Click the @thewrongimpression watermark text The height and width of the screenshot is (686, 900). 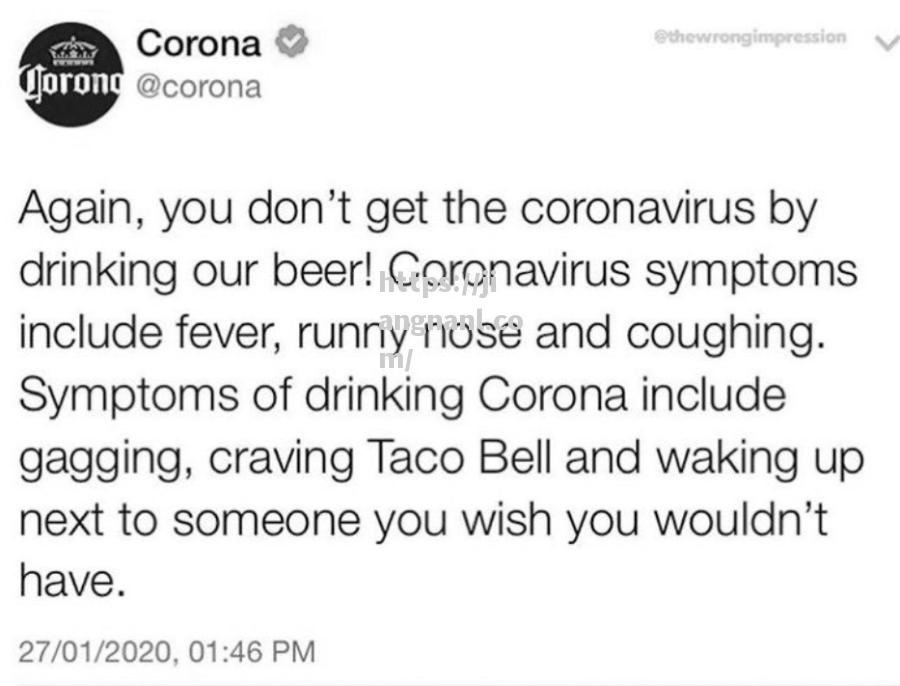click(750, 37)
